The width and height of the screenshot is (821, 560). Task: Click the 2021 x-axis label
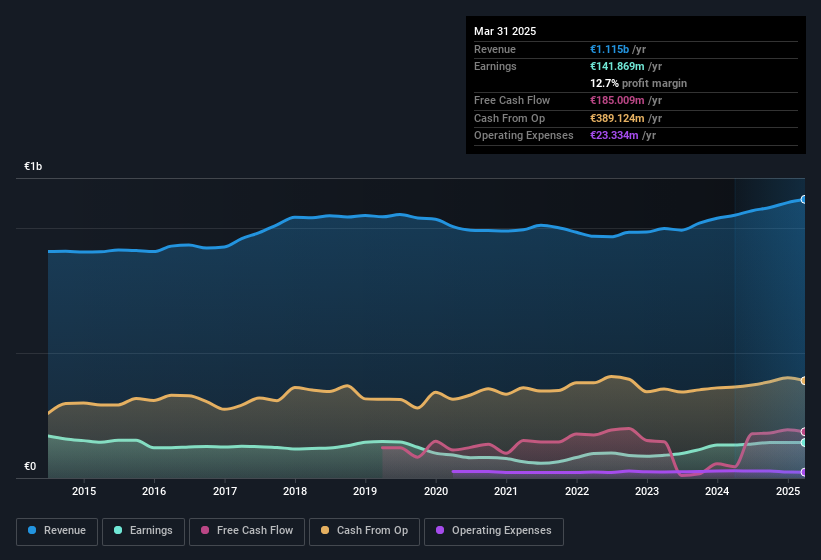pos(506,491)
